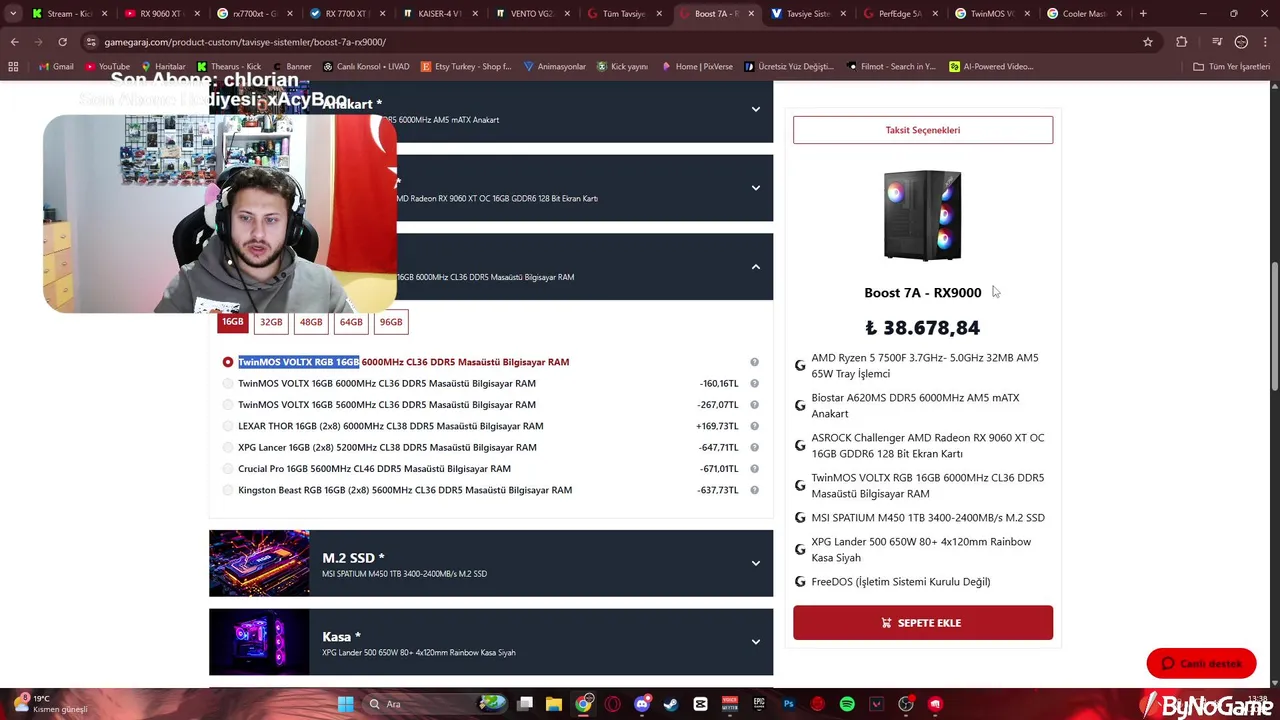Switch to 'KAISER-4' browser tab
Viewport: 1280px width, 720px height.
pos(439,14)
